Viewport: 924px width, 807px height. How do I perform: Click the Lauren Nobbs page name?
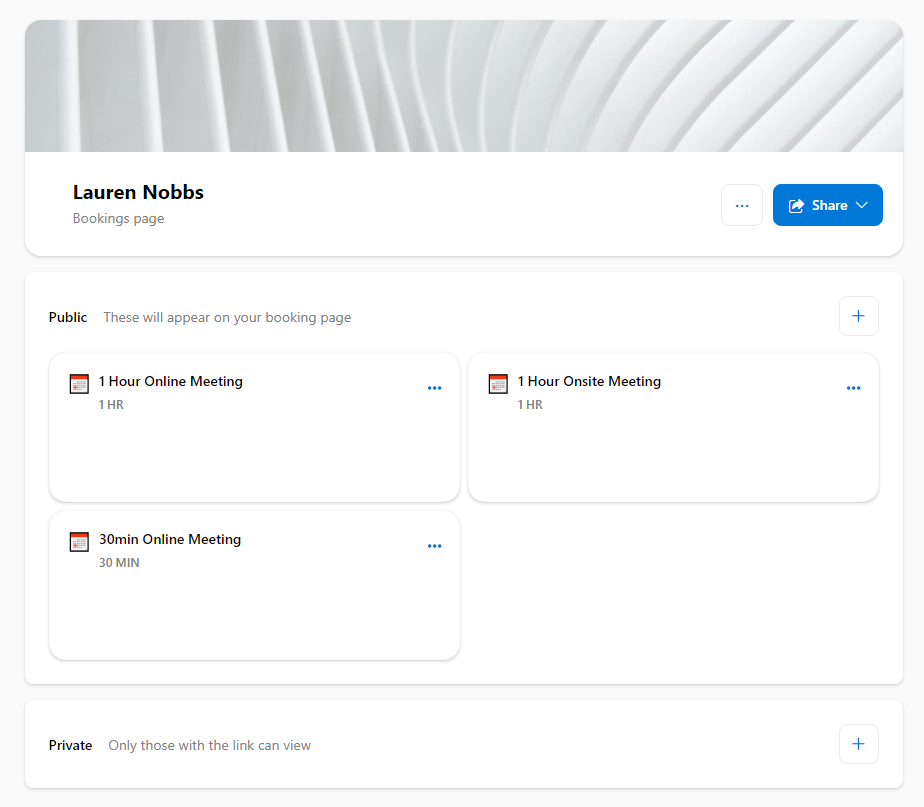[x=138, y=192]
